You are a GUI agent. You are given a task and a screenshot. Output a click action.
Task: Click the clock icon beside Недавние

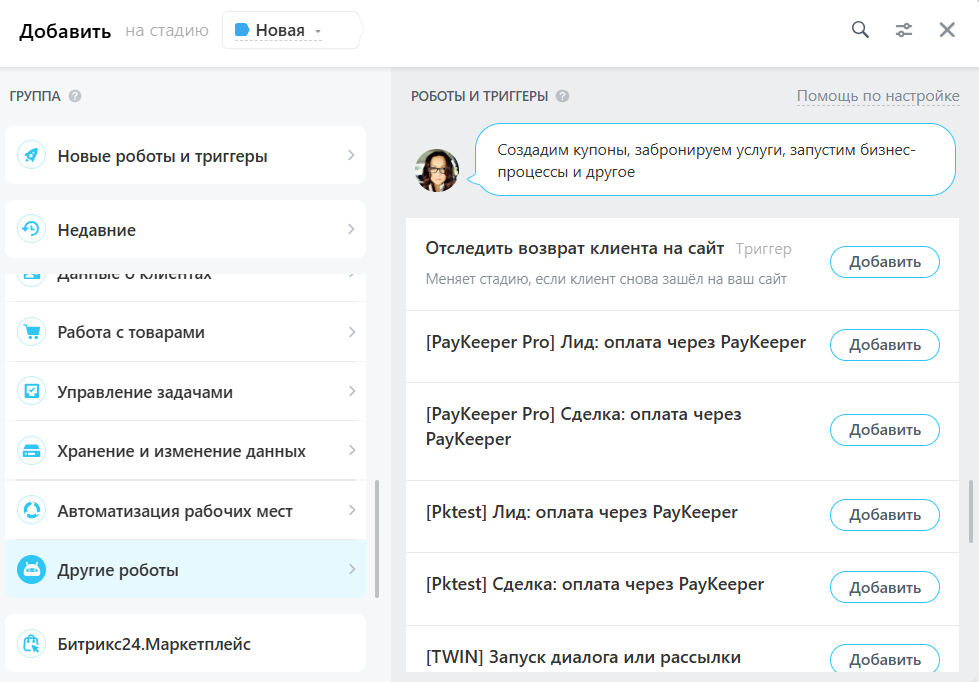[32, 230]
